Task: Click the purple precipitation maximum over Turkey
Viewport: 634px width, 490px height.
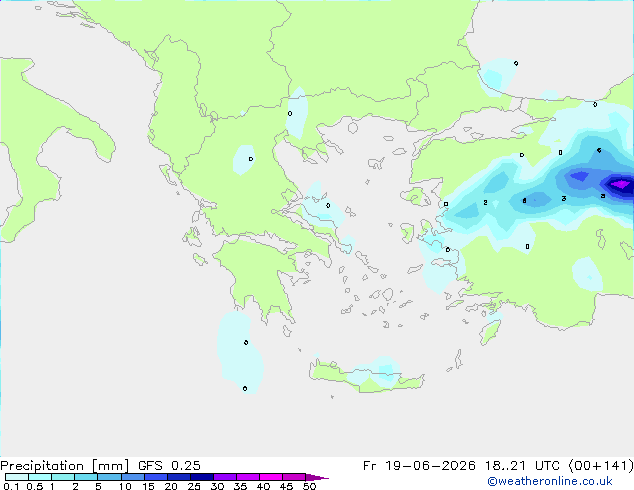Action: [620, 185]
